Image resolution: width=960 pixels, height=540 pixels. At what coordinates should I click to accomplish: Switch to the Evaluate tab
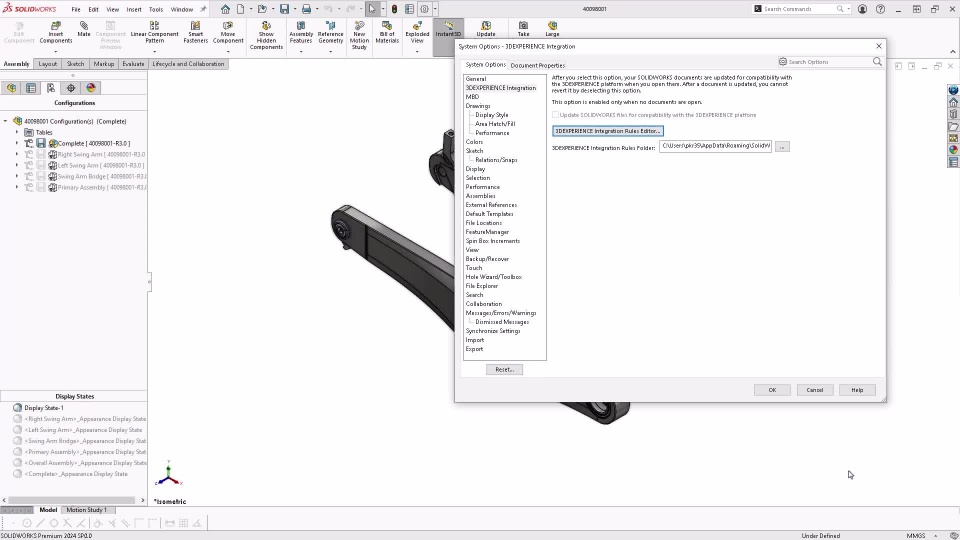133,64
